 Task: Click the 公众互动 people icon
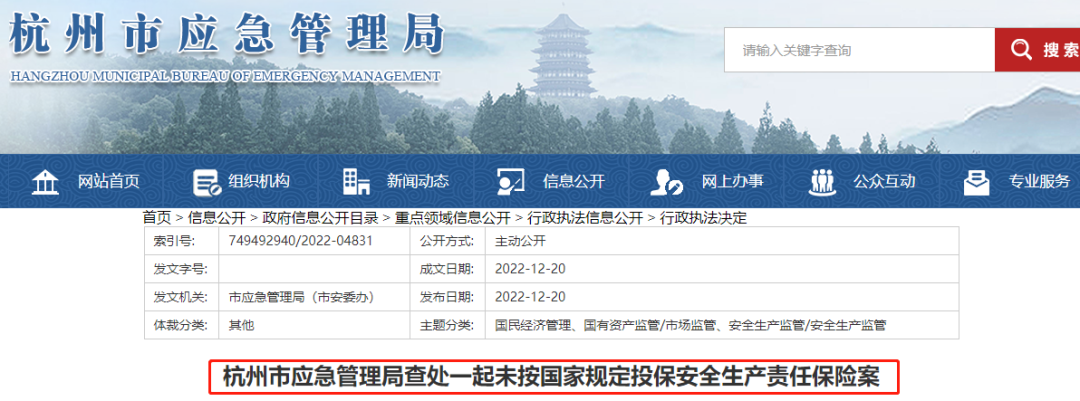coord(821,182)
